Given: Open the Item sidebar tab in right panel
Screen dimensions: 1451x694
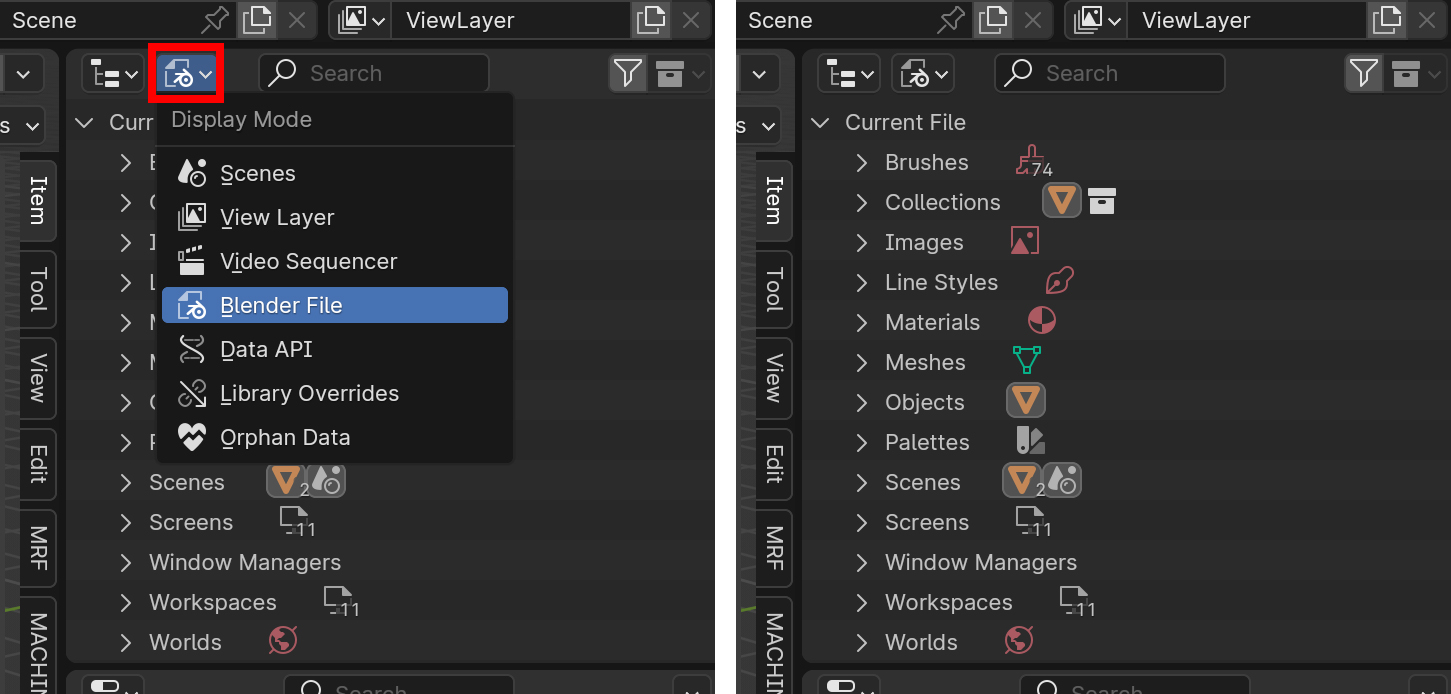Looking at the screenshot, I should (774, 200).
